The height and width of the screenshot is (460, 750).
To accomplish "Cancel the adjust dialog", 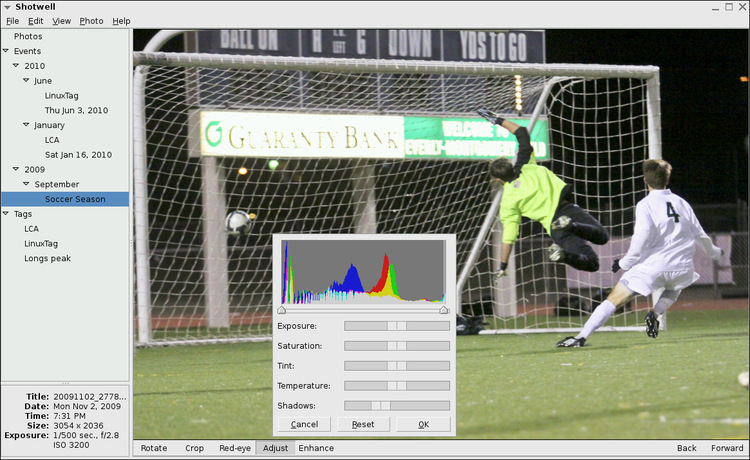I will pos(304,424).
